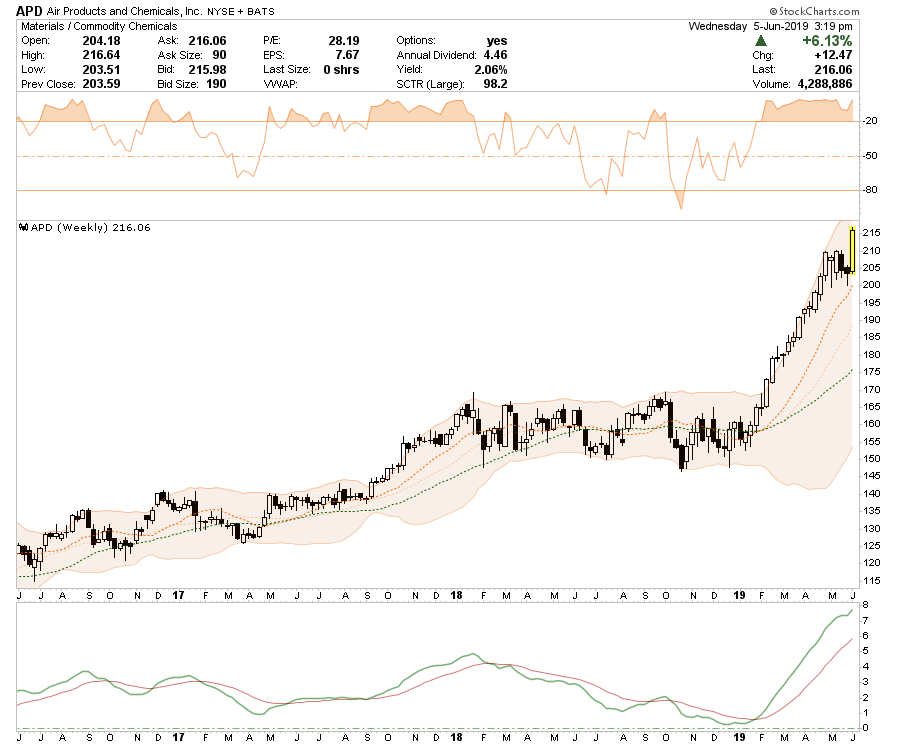
Task: Click the green up-arrow change indicator
Action: (x=761, y=41)
